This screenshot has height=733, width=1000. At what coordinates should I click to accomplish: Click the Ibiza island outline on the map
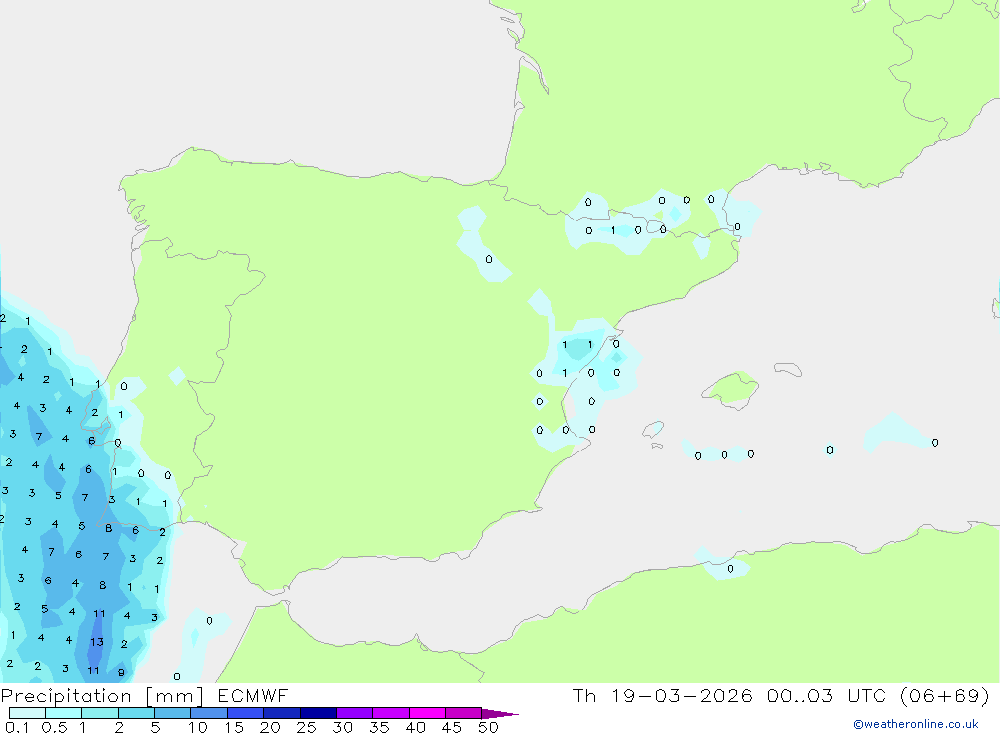pos(653,429)
